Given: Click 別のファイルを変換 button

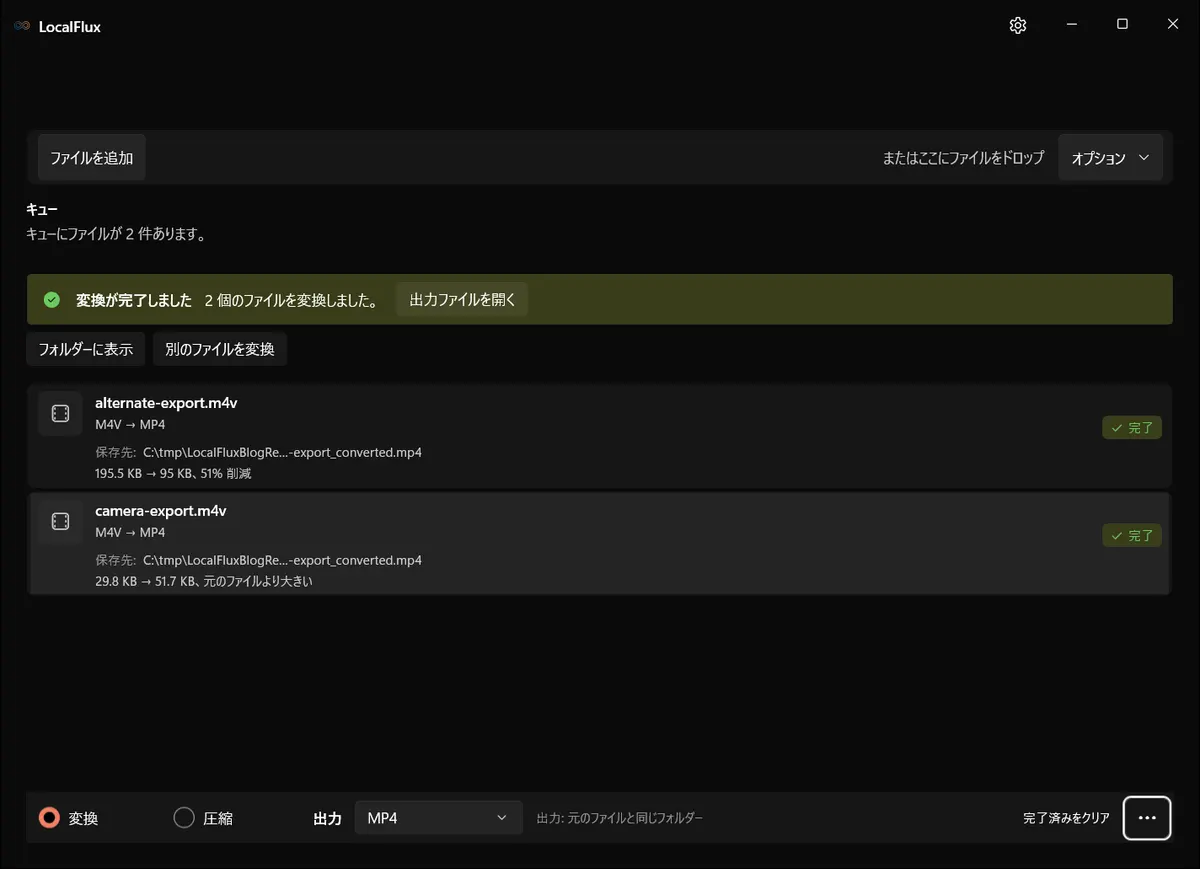Looking at the screenshot, I should pyautogui.click(x=220, y=349).
